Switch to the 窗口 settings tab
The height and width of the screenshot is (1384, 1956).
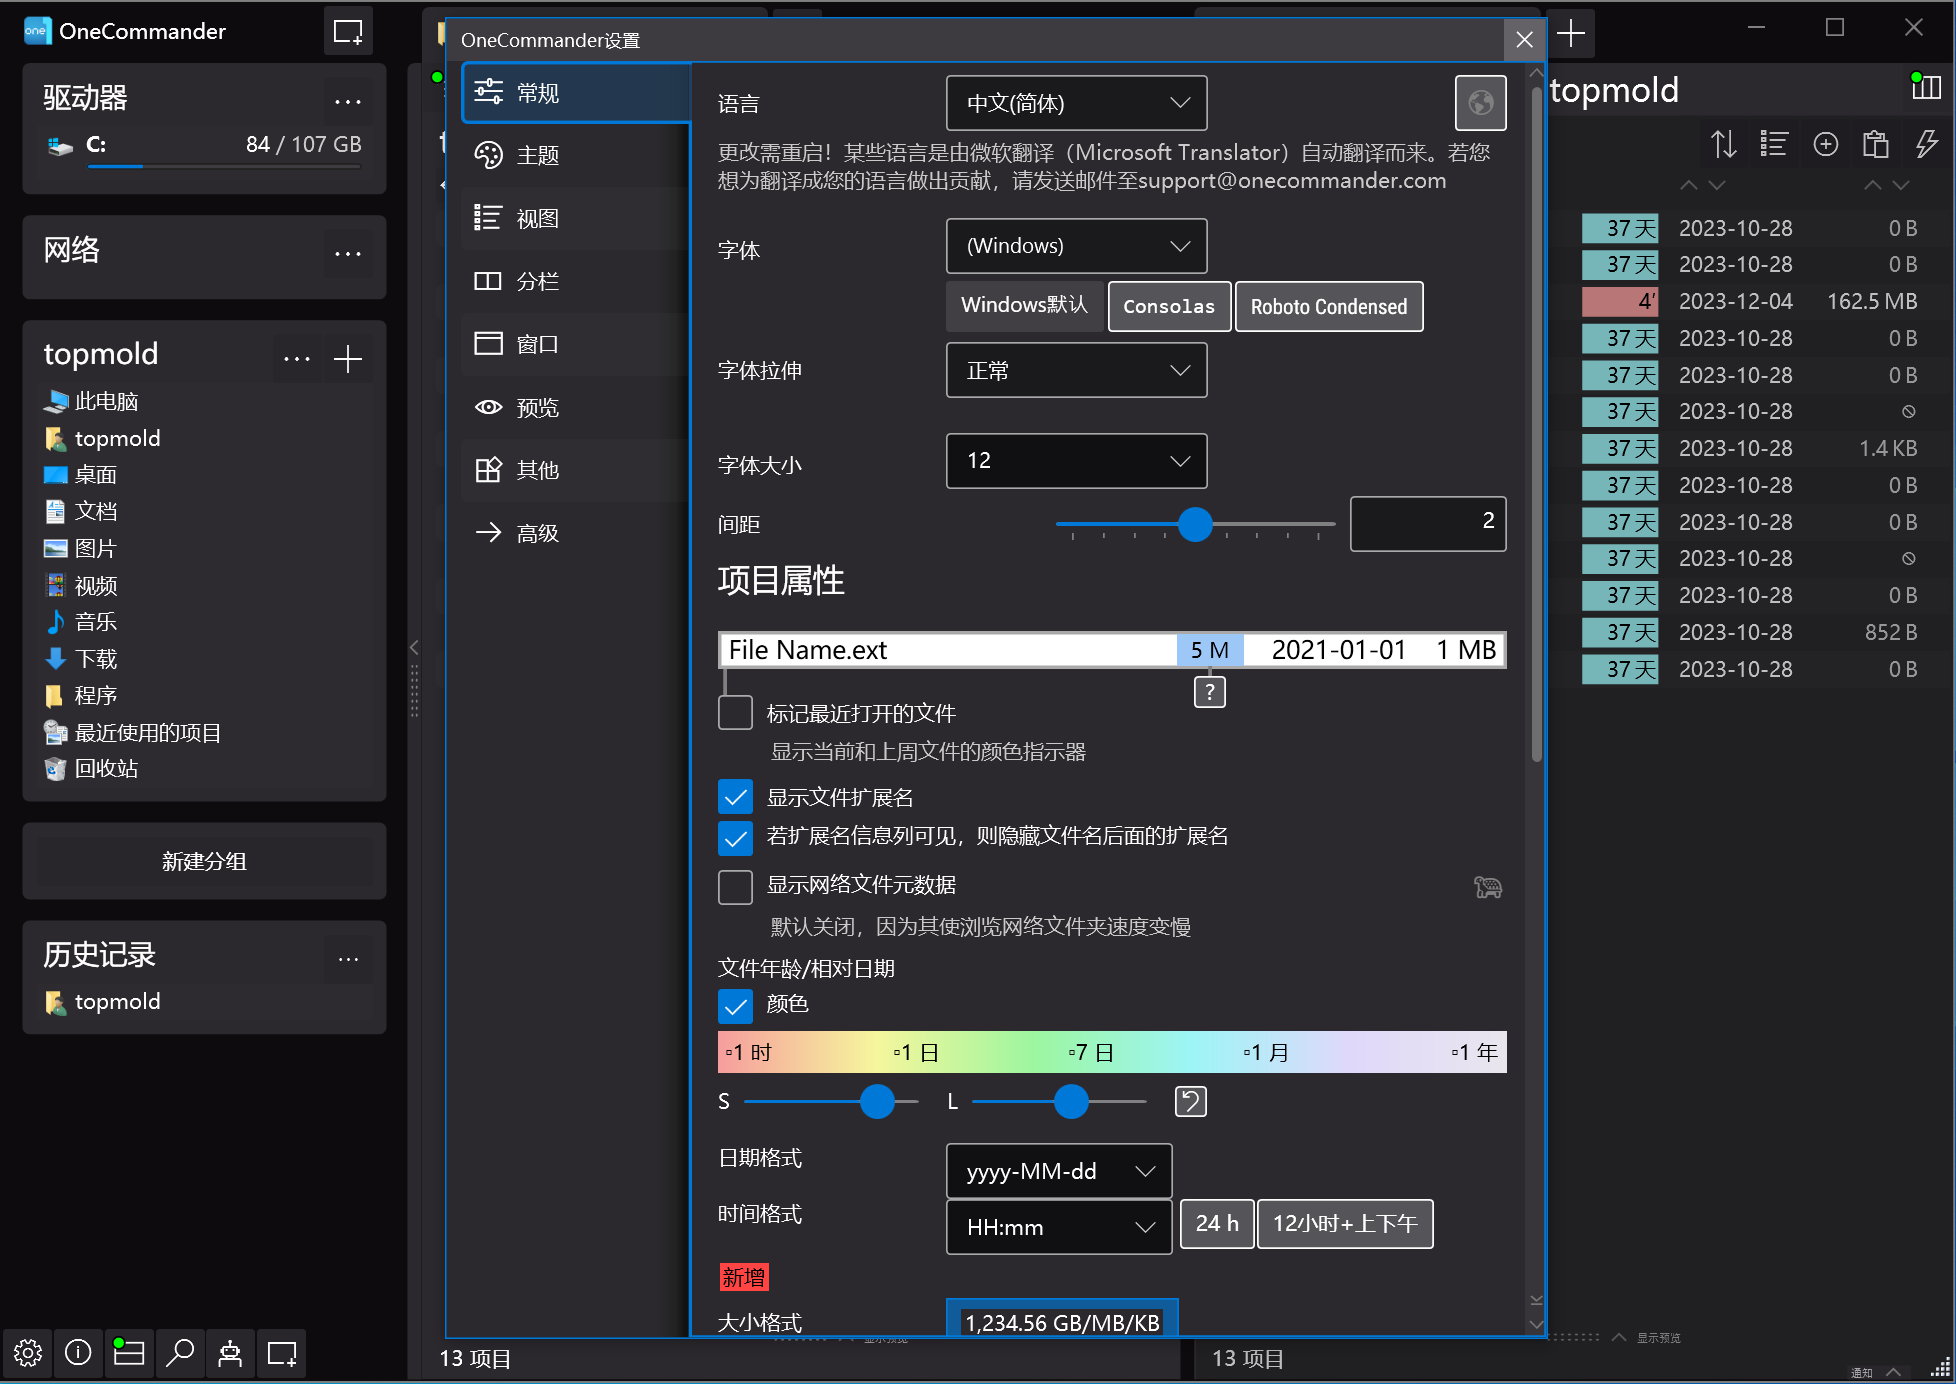click(x=576, y=344)
